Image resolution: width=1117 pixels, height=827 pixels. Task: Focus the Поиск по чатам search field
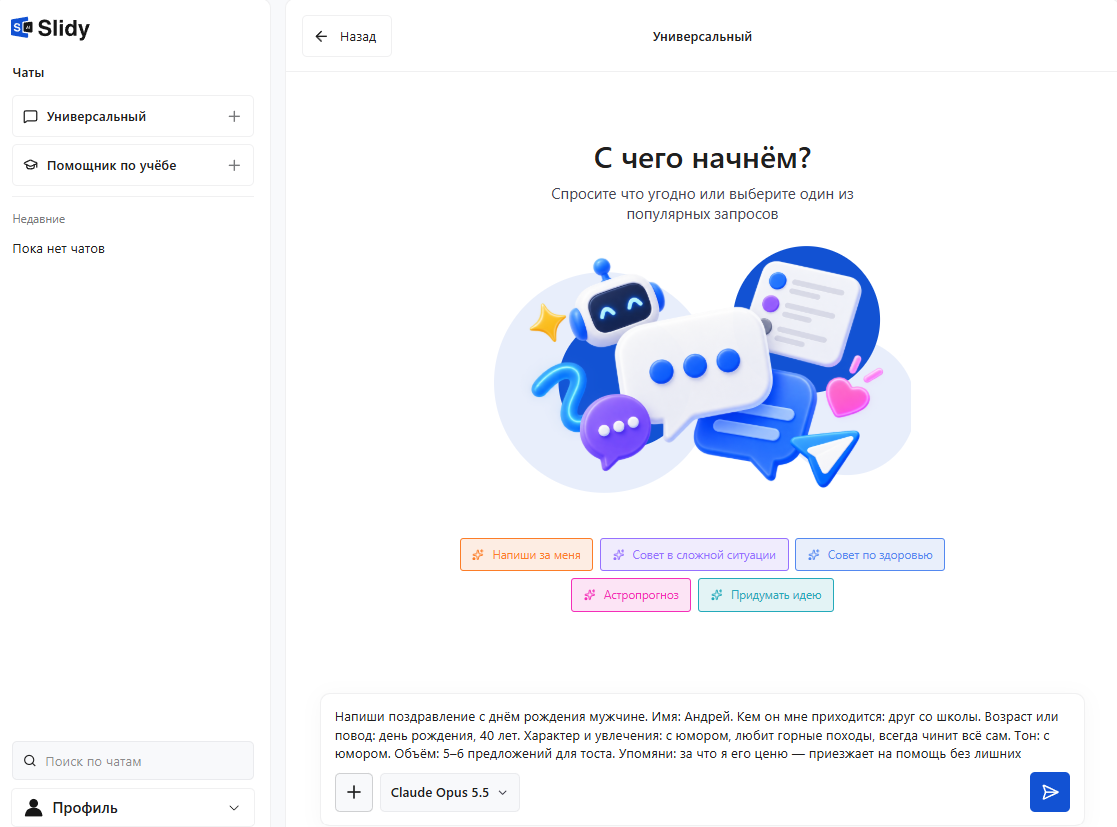(x=133, y=761)
